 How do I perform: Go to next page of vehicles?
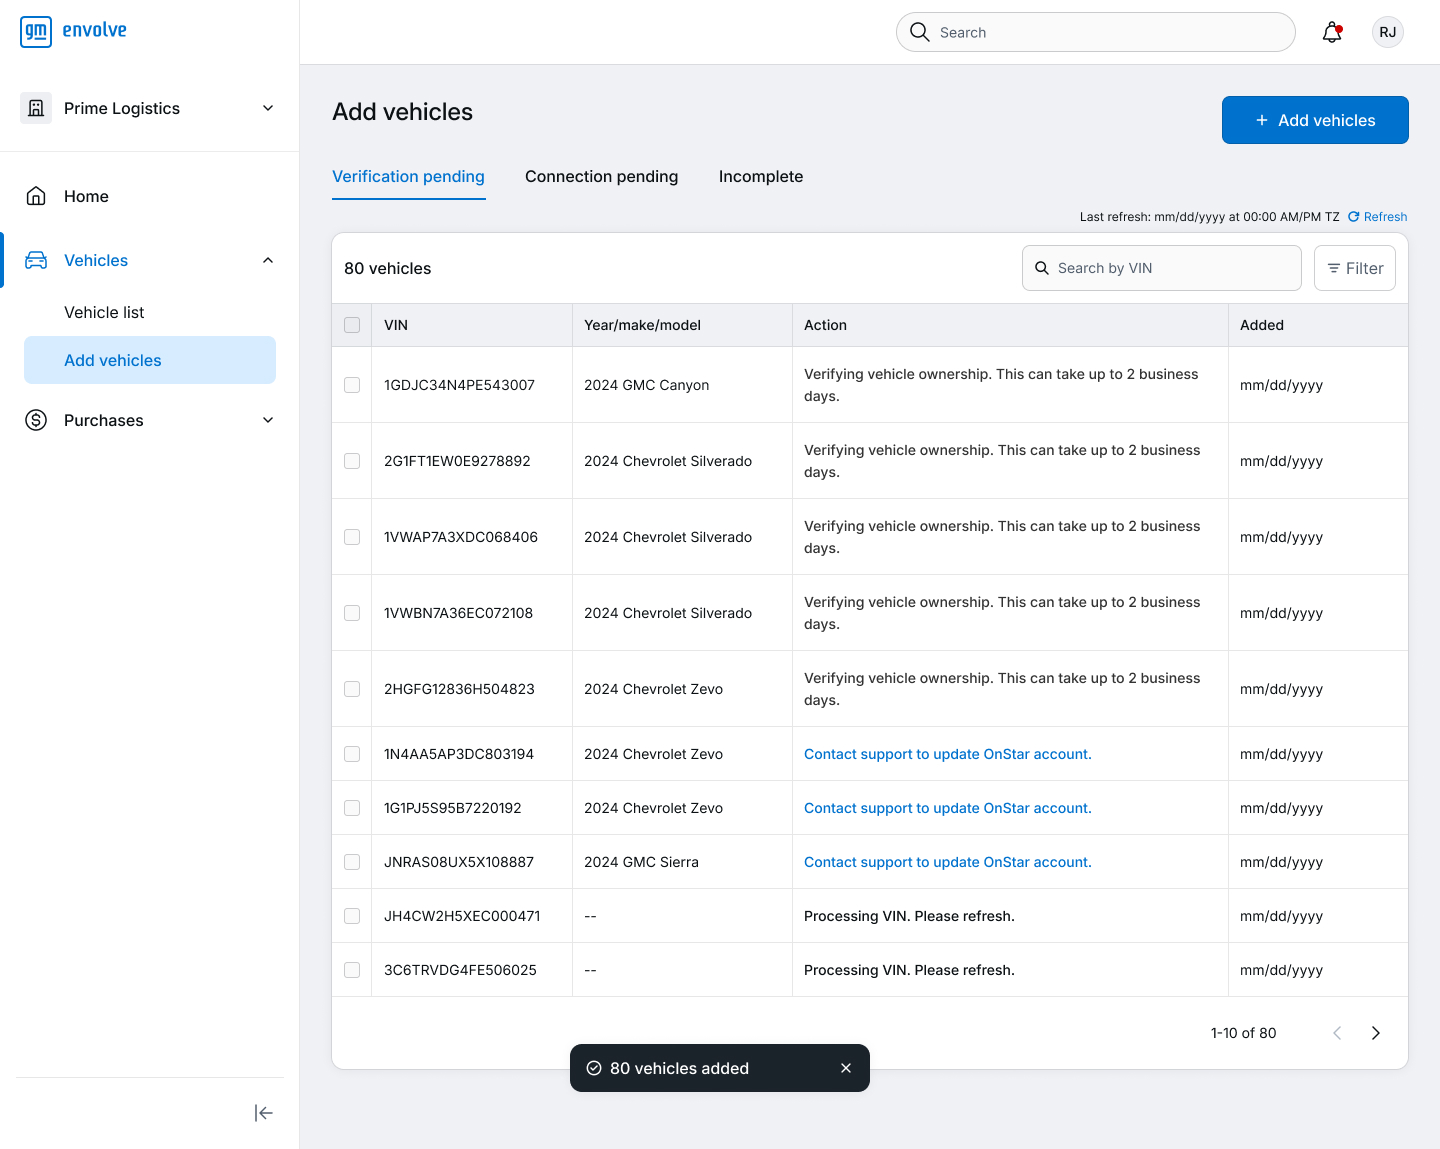(1376, 1033)
